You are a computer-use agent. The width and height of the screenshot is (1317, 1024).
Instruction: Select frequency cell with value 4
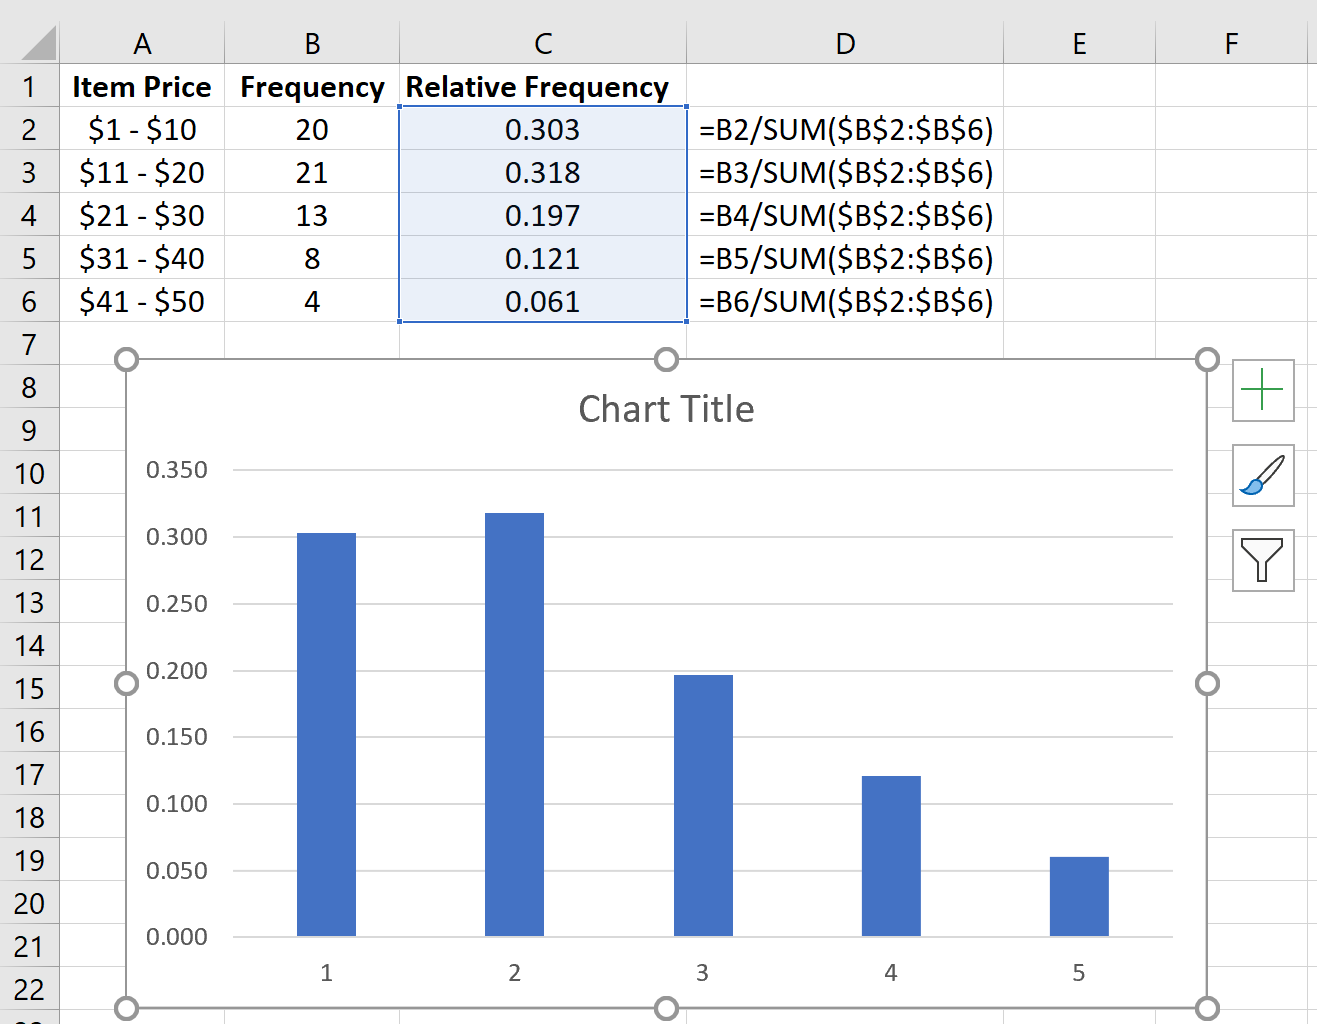312,302
